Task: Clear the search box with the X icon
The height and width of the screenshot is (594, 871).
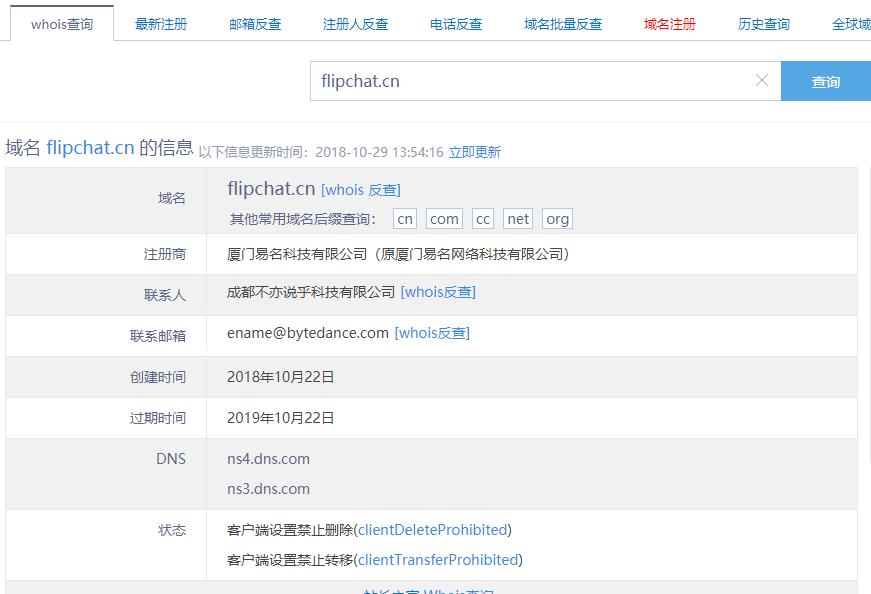Action: tap(762, 81)
